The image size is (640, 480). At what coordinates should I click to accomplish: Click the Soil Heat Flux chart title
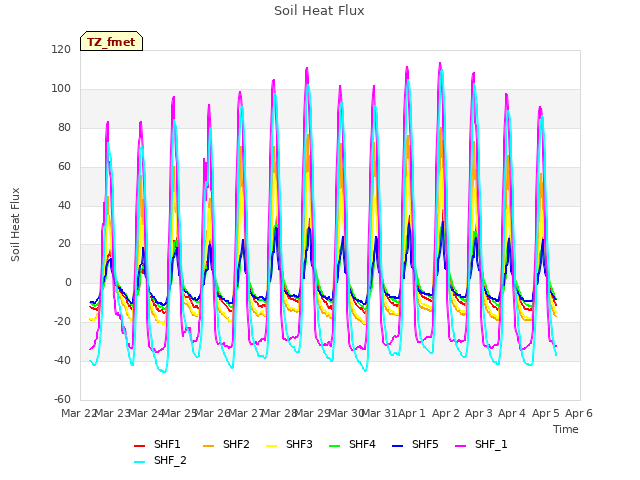click(319, 11)
